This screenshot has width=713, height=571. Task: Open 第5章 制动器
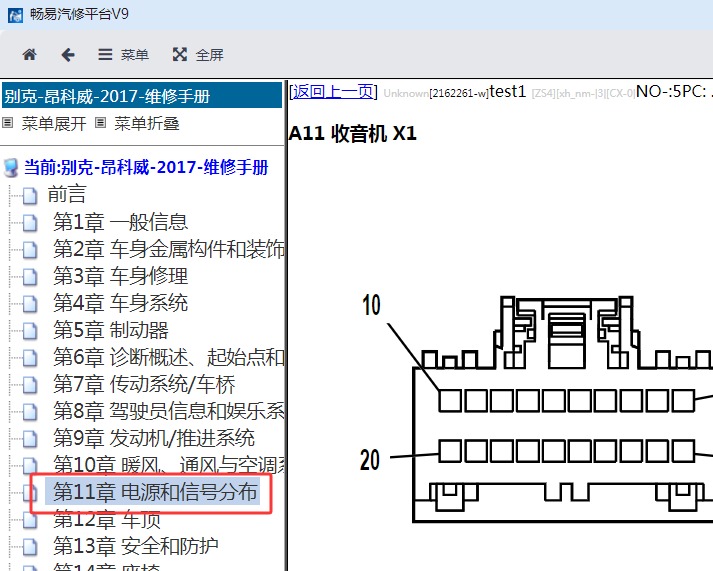(x=111, y=330)
